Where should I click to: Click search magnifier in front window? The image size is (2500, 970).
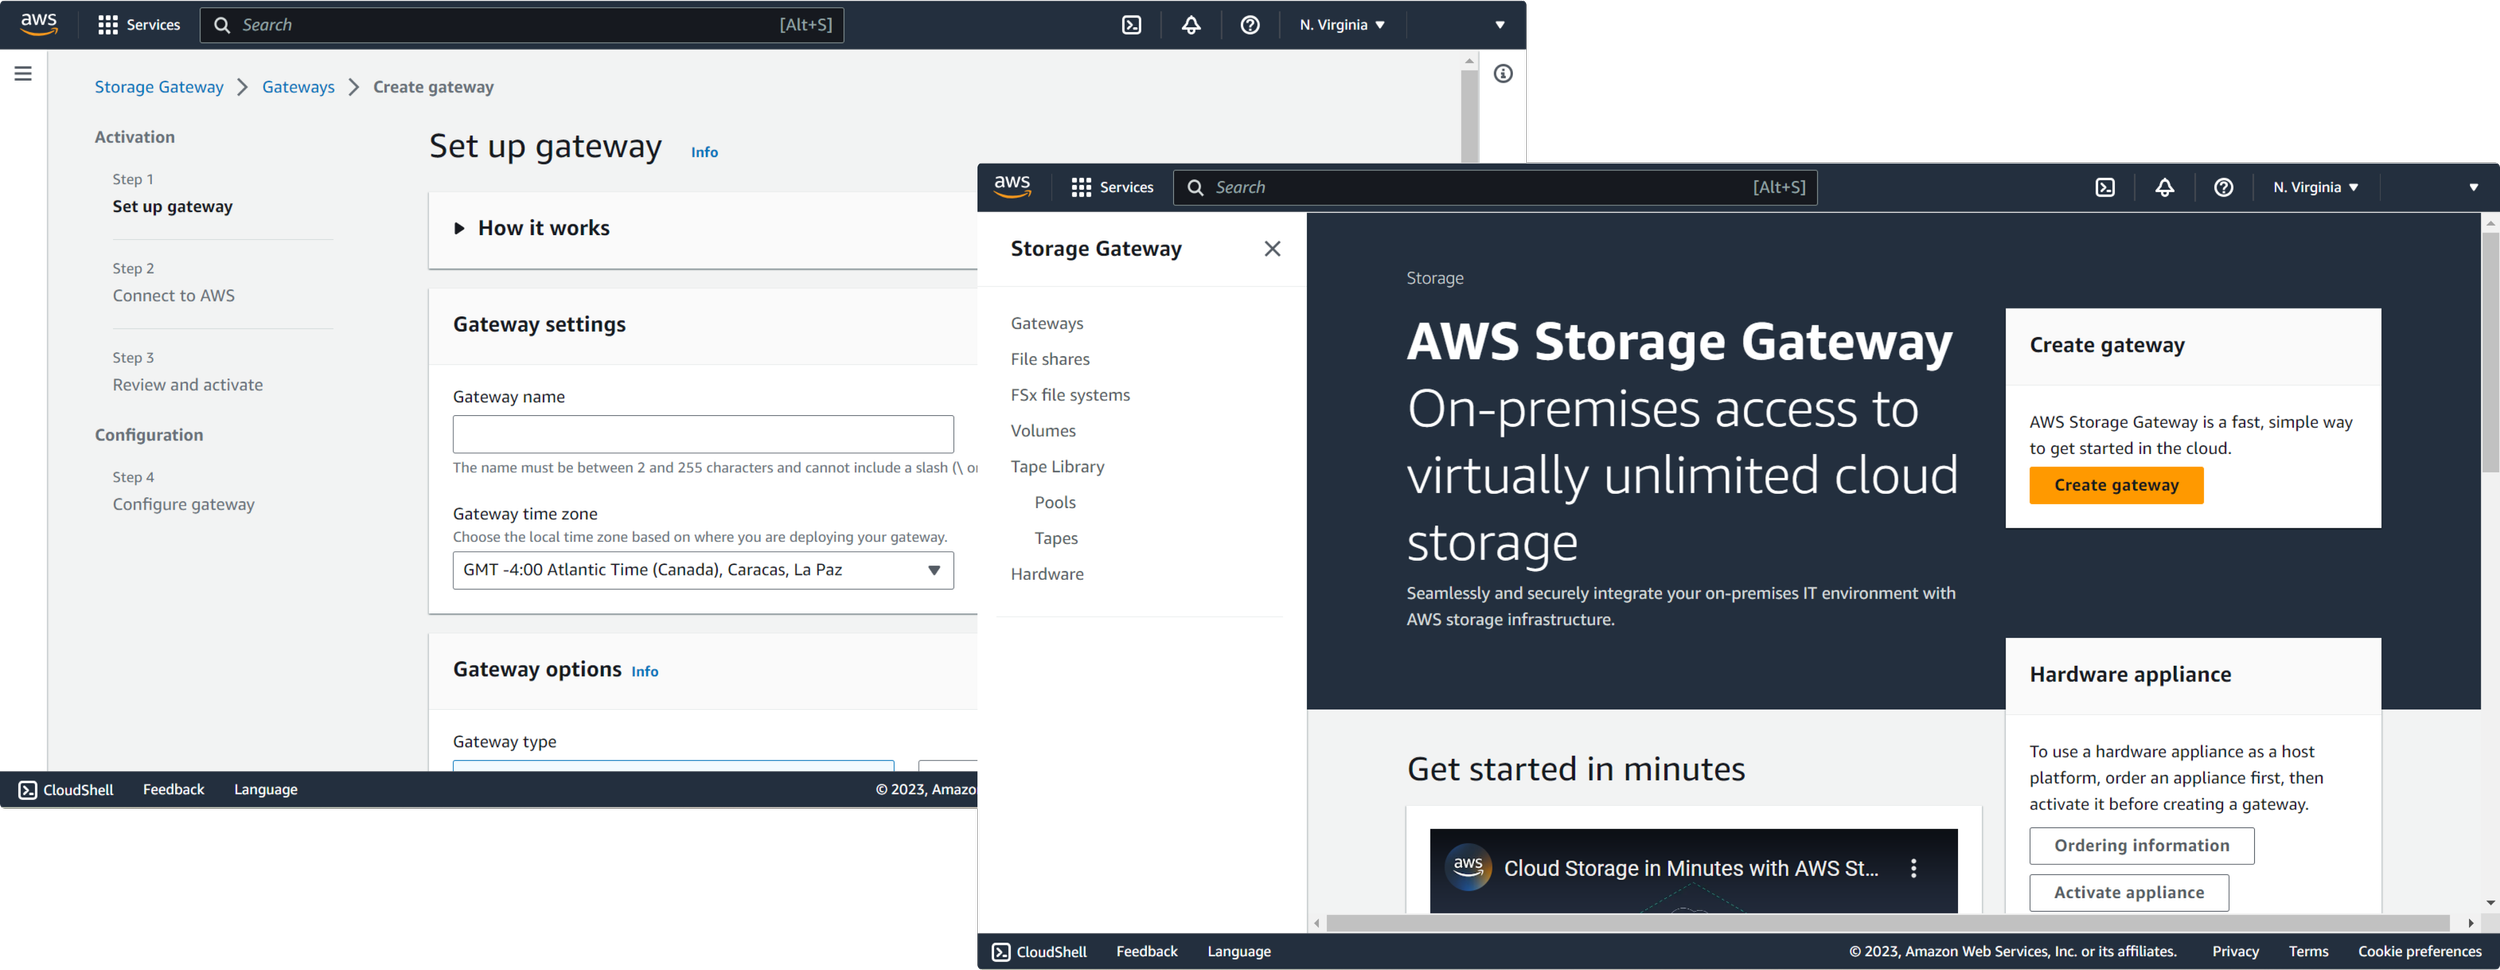click(x=1195, y=187)
